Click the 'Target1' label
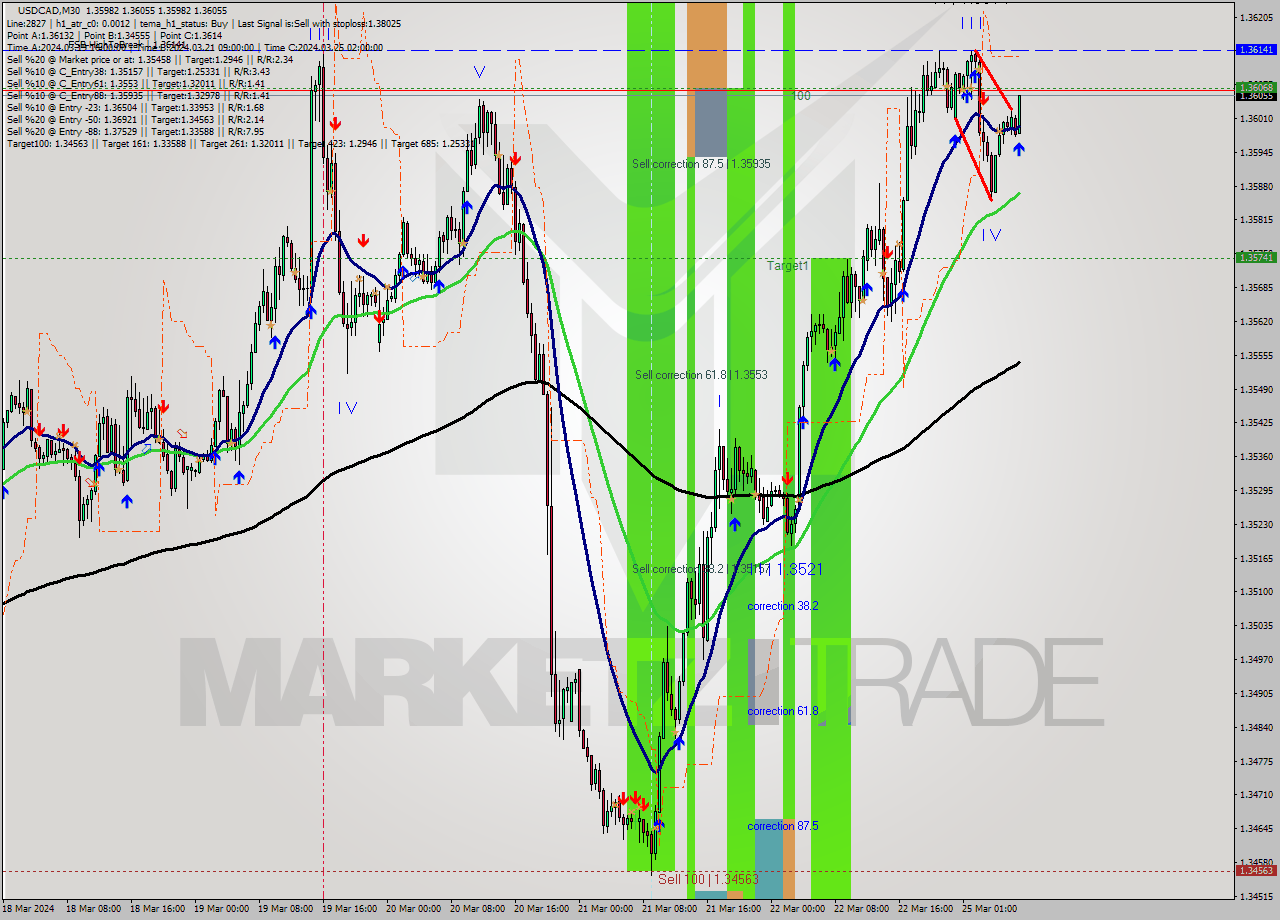 (788, 265)
